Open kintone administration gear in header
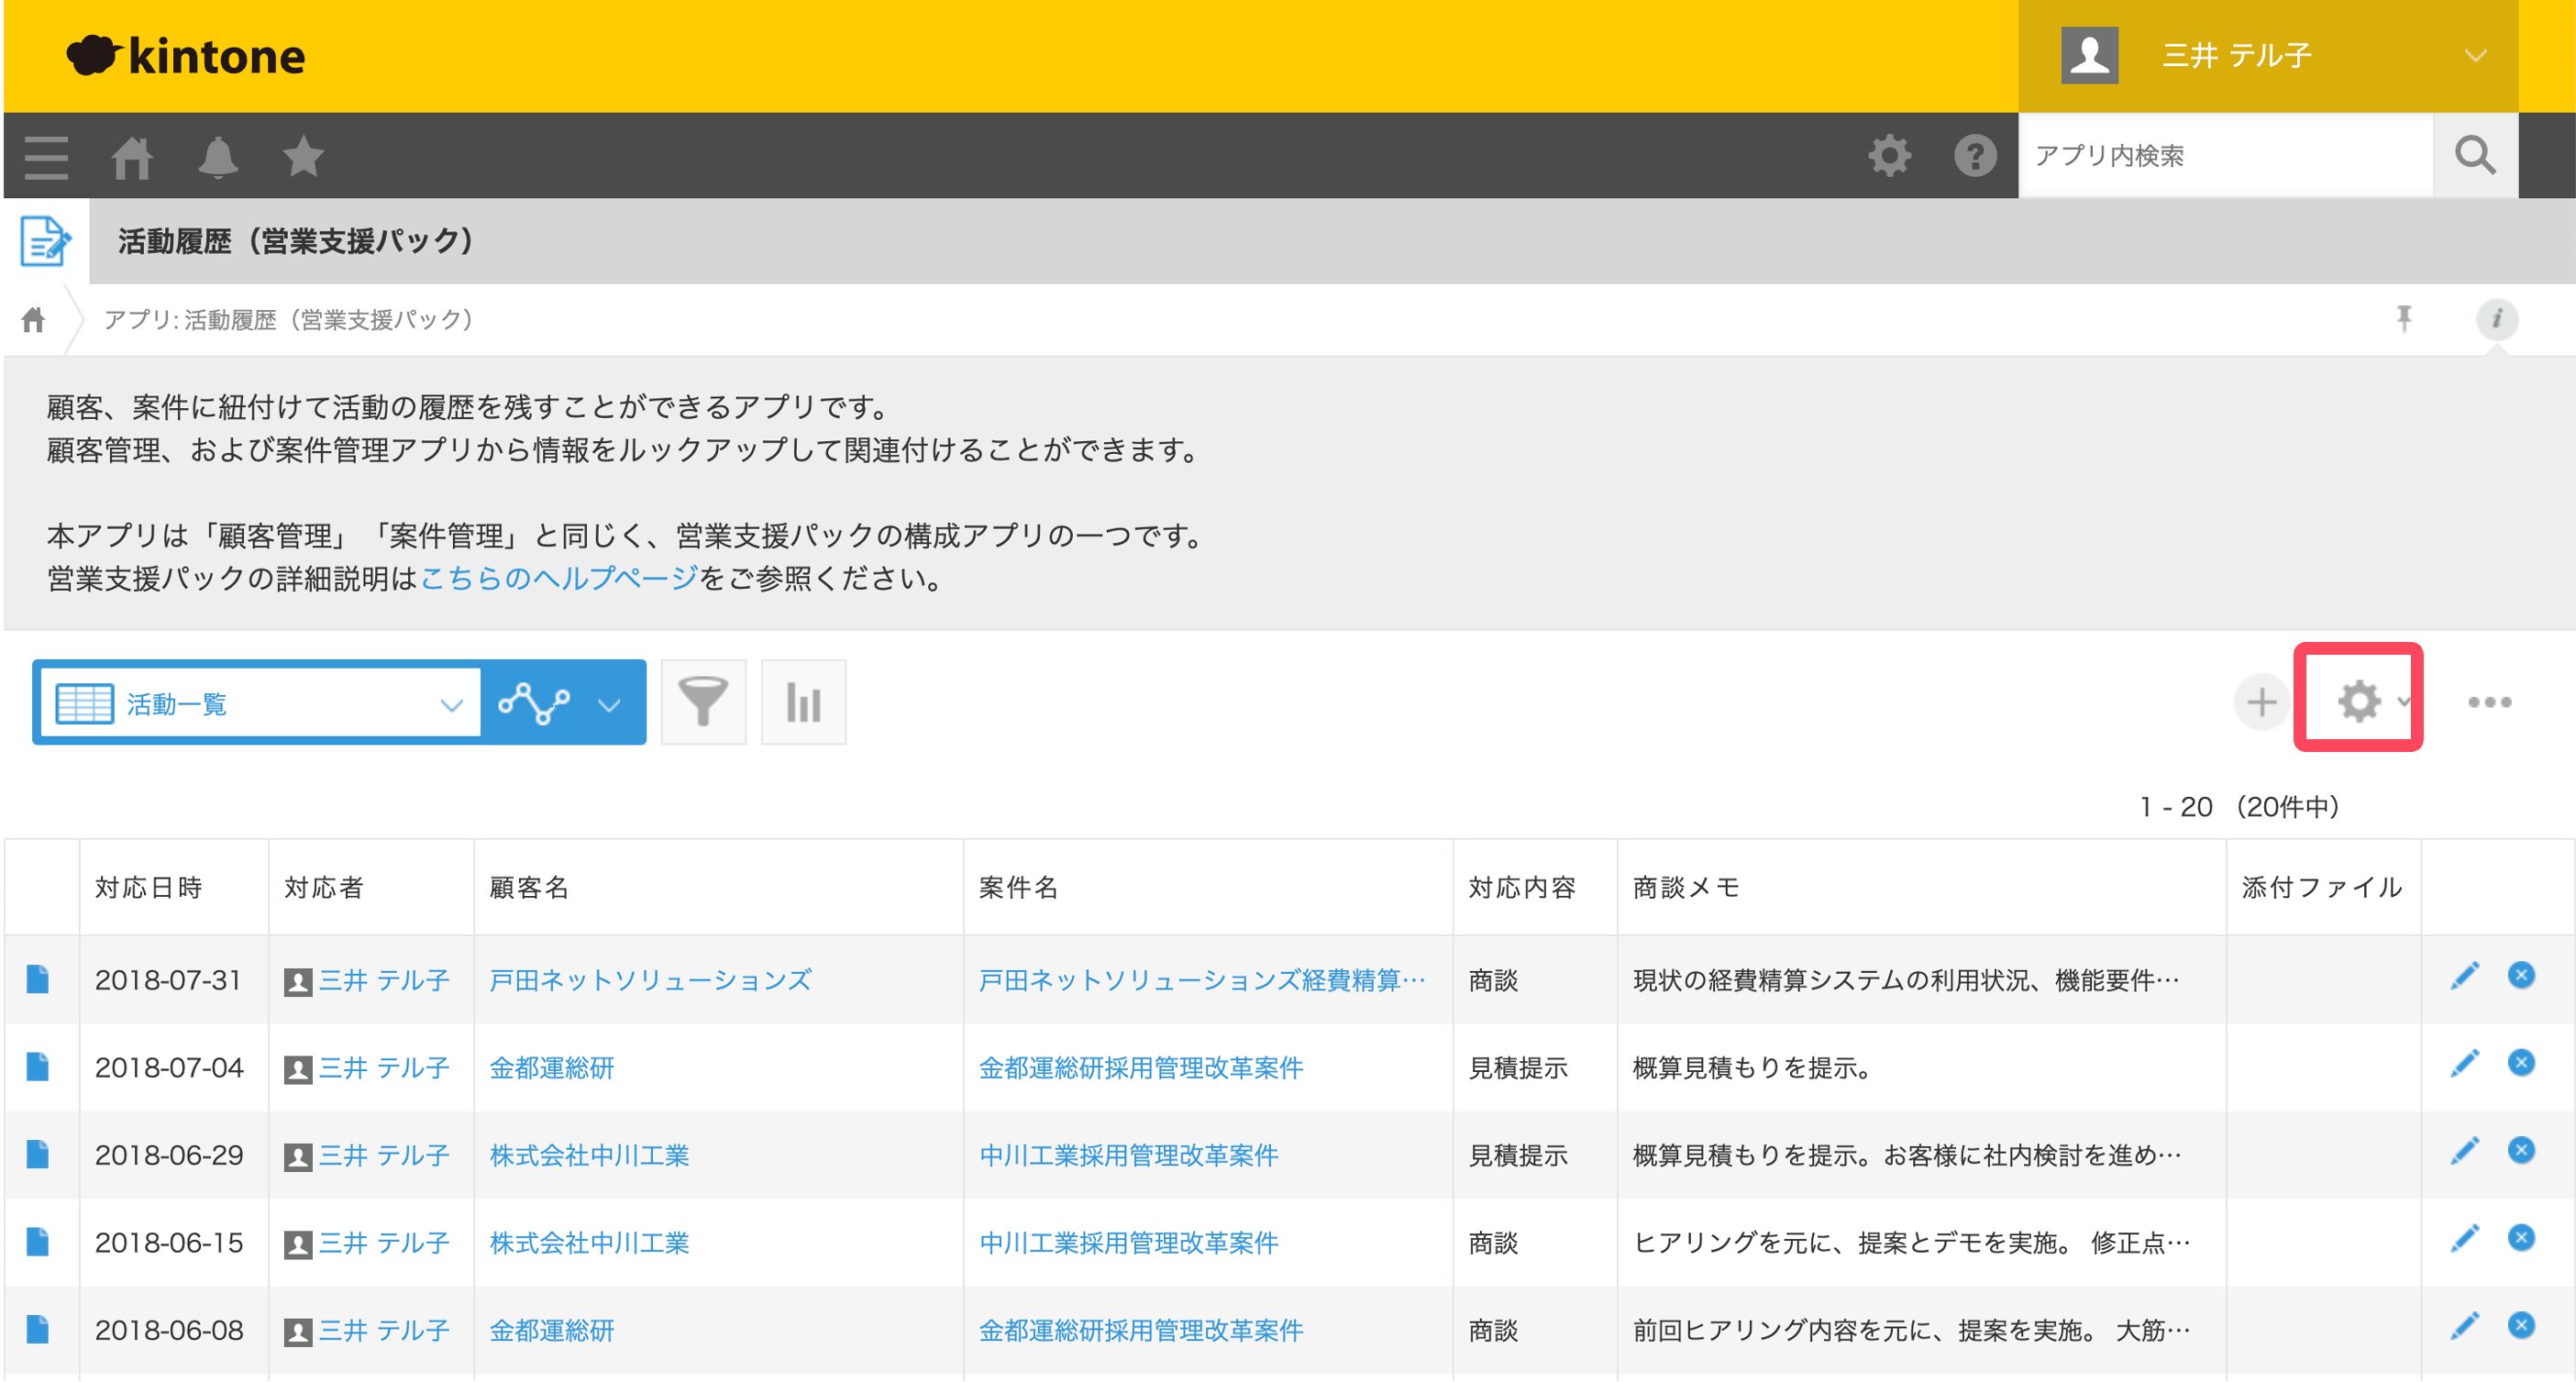This screenshot has height=1382, width=2576. pyautogui.click(x=1889, y=156)
